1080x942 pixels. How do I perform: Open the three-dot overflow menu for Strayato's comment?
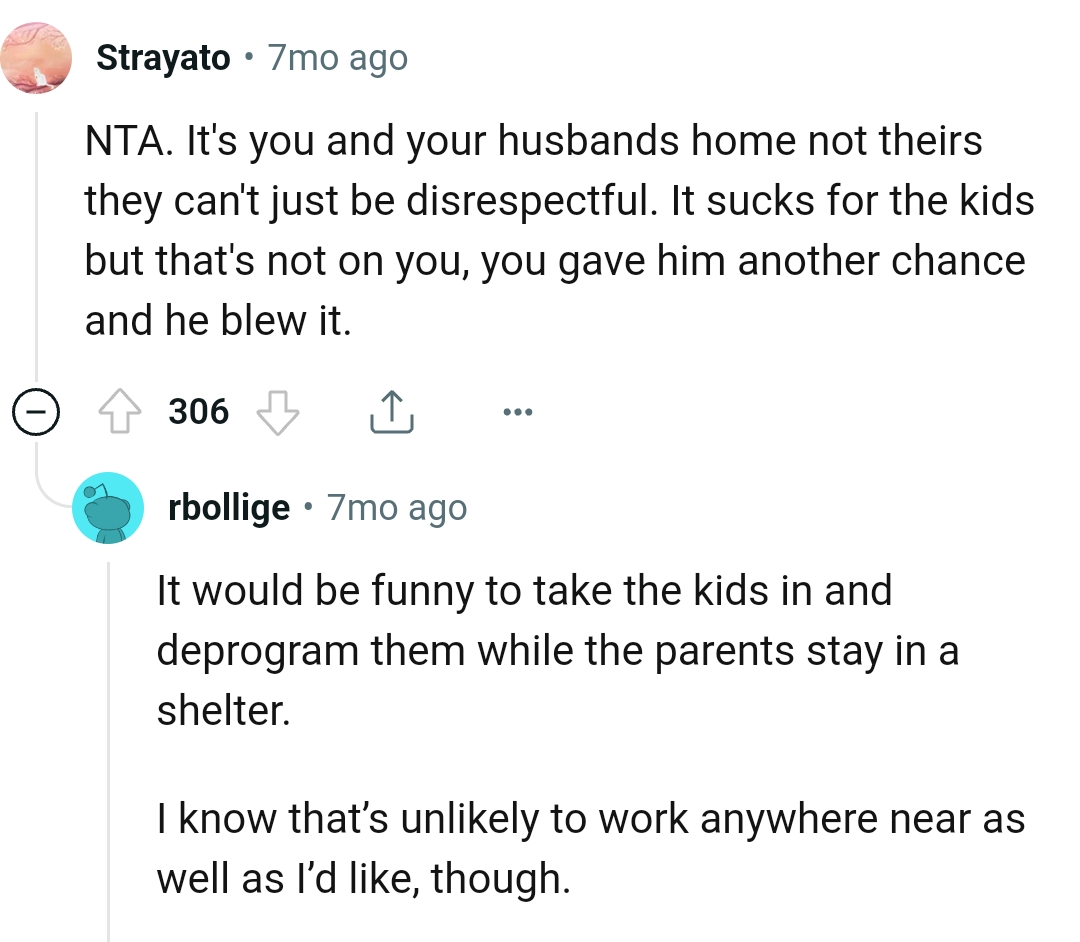(518, 410)
